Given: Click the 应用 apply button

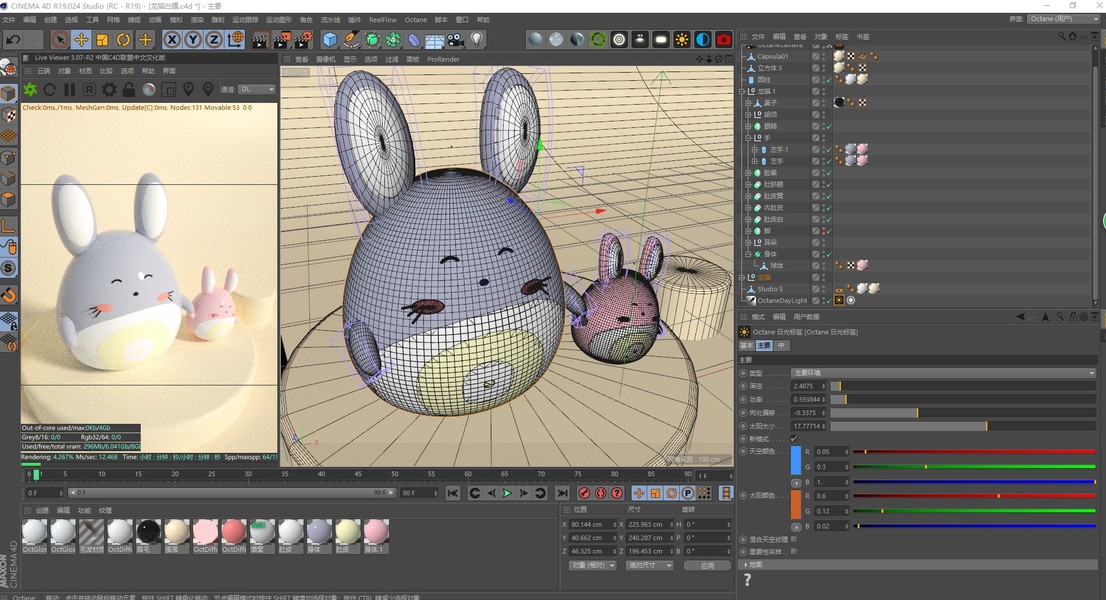Looking at the screenshot, I should click(x=707, y=565).
